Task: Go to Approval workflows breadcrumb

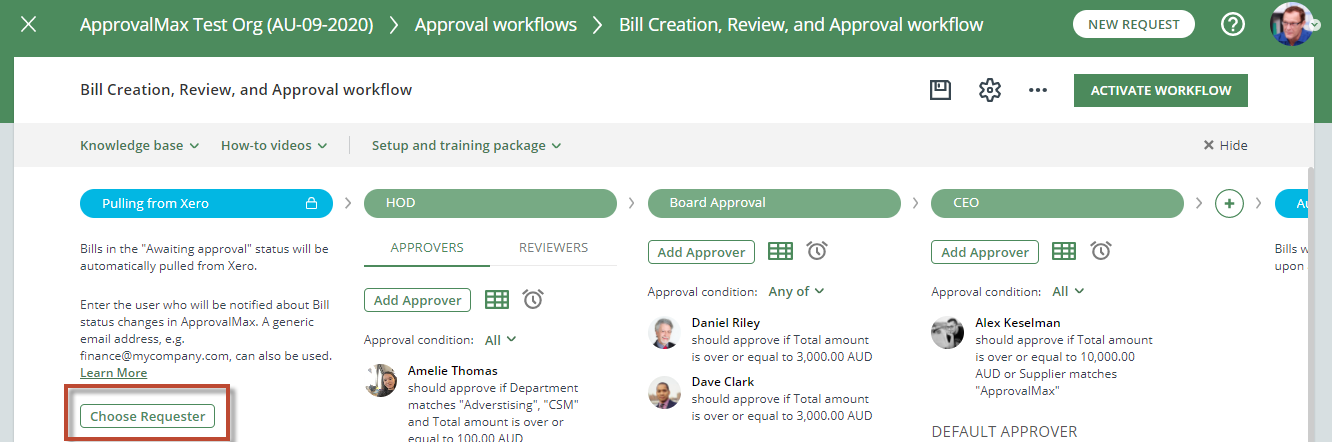Action: coord(496,24)
